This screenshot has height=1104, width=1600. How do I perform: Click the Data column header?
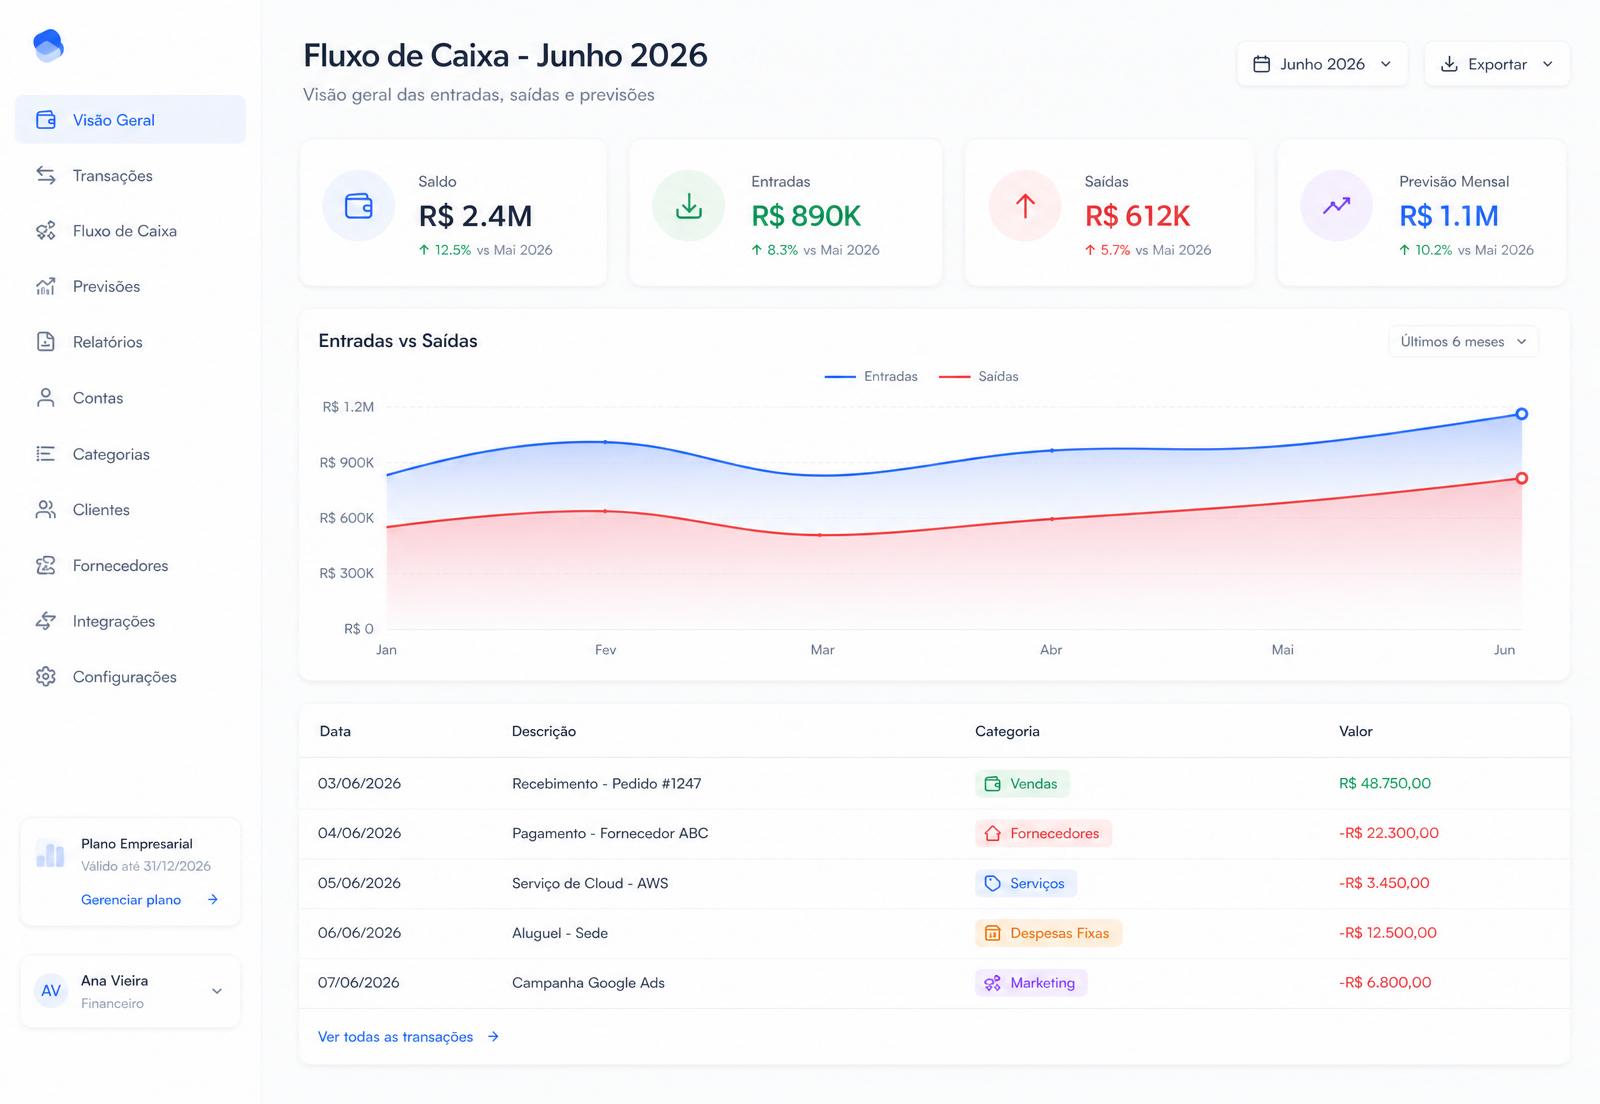click(x=335, y=731)
